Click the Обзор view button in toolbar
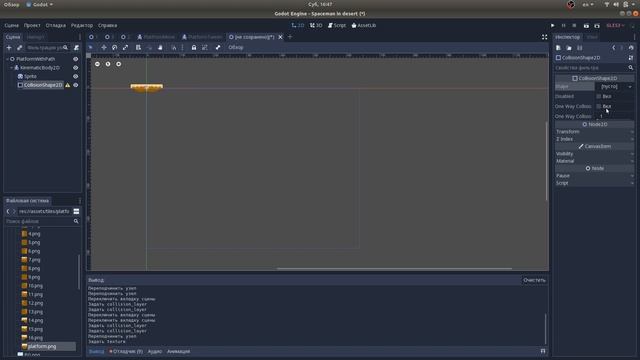640x360 pixels. (x=236, y=48)
